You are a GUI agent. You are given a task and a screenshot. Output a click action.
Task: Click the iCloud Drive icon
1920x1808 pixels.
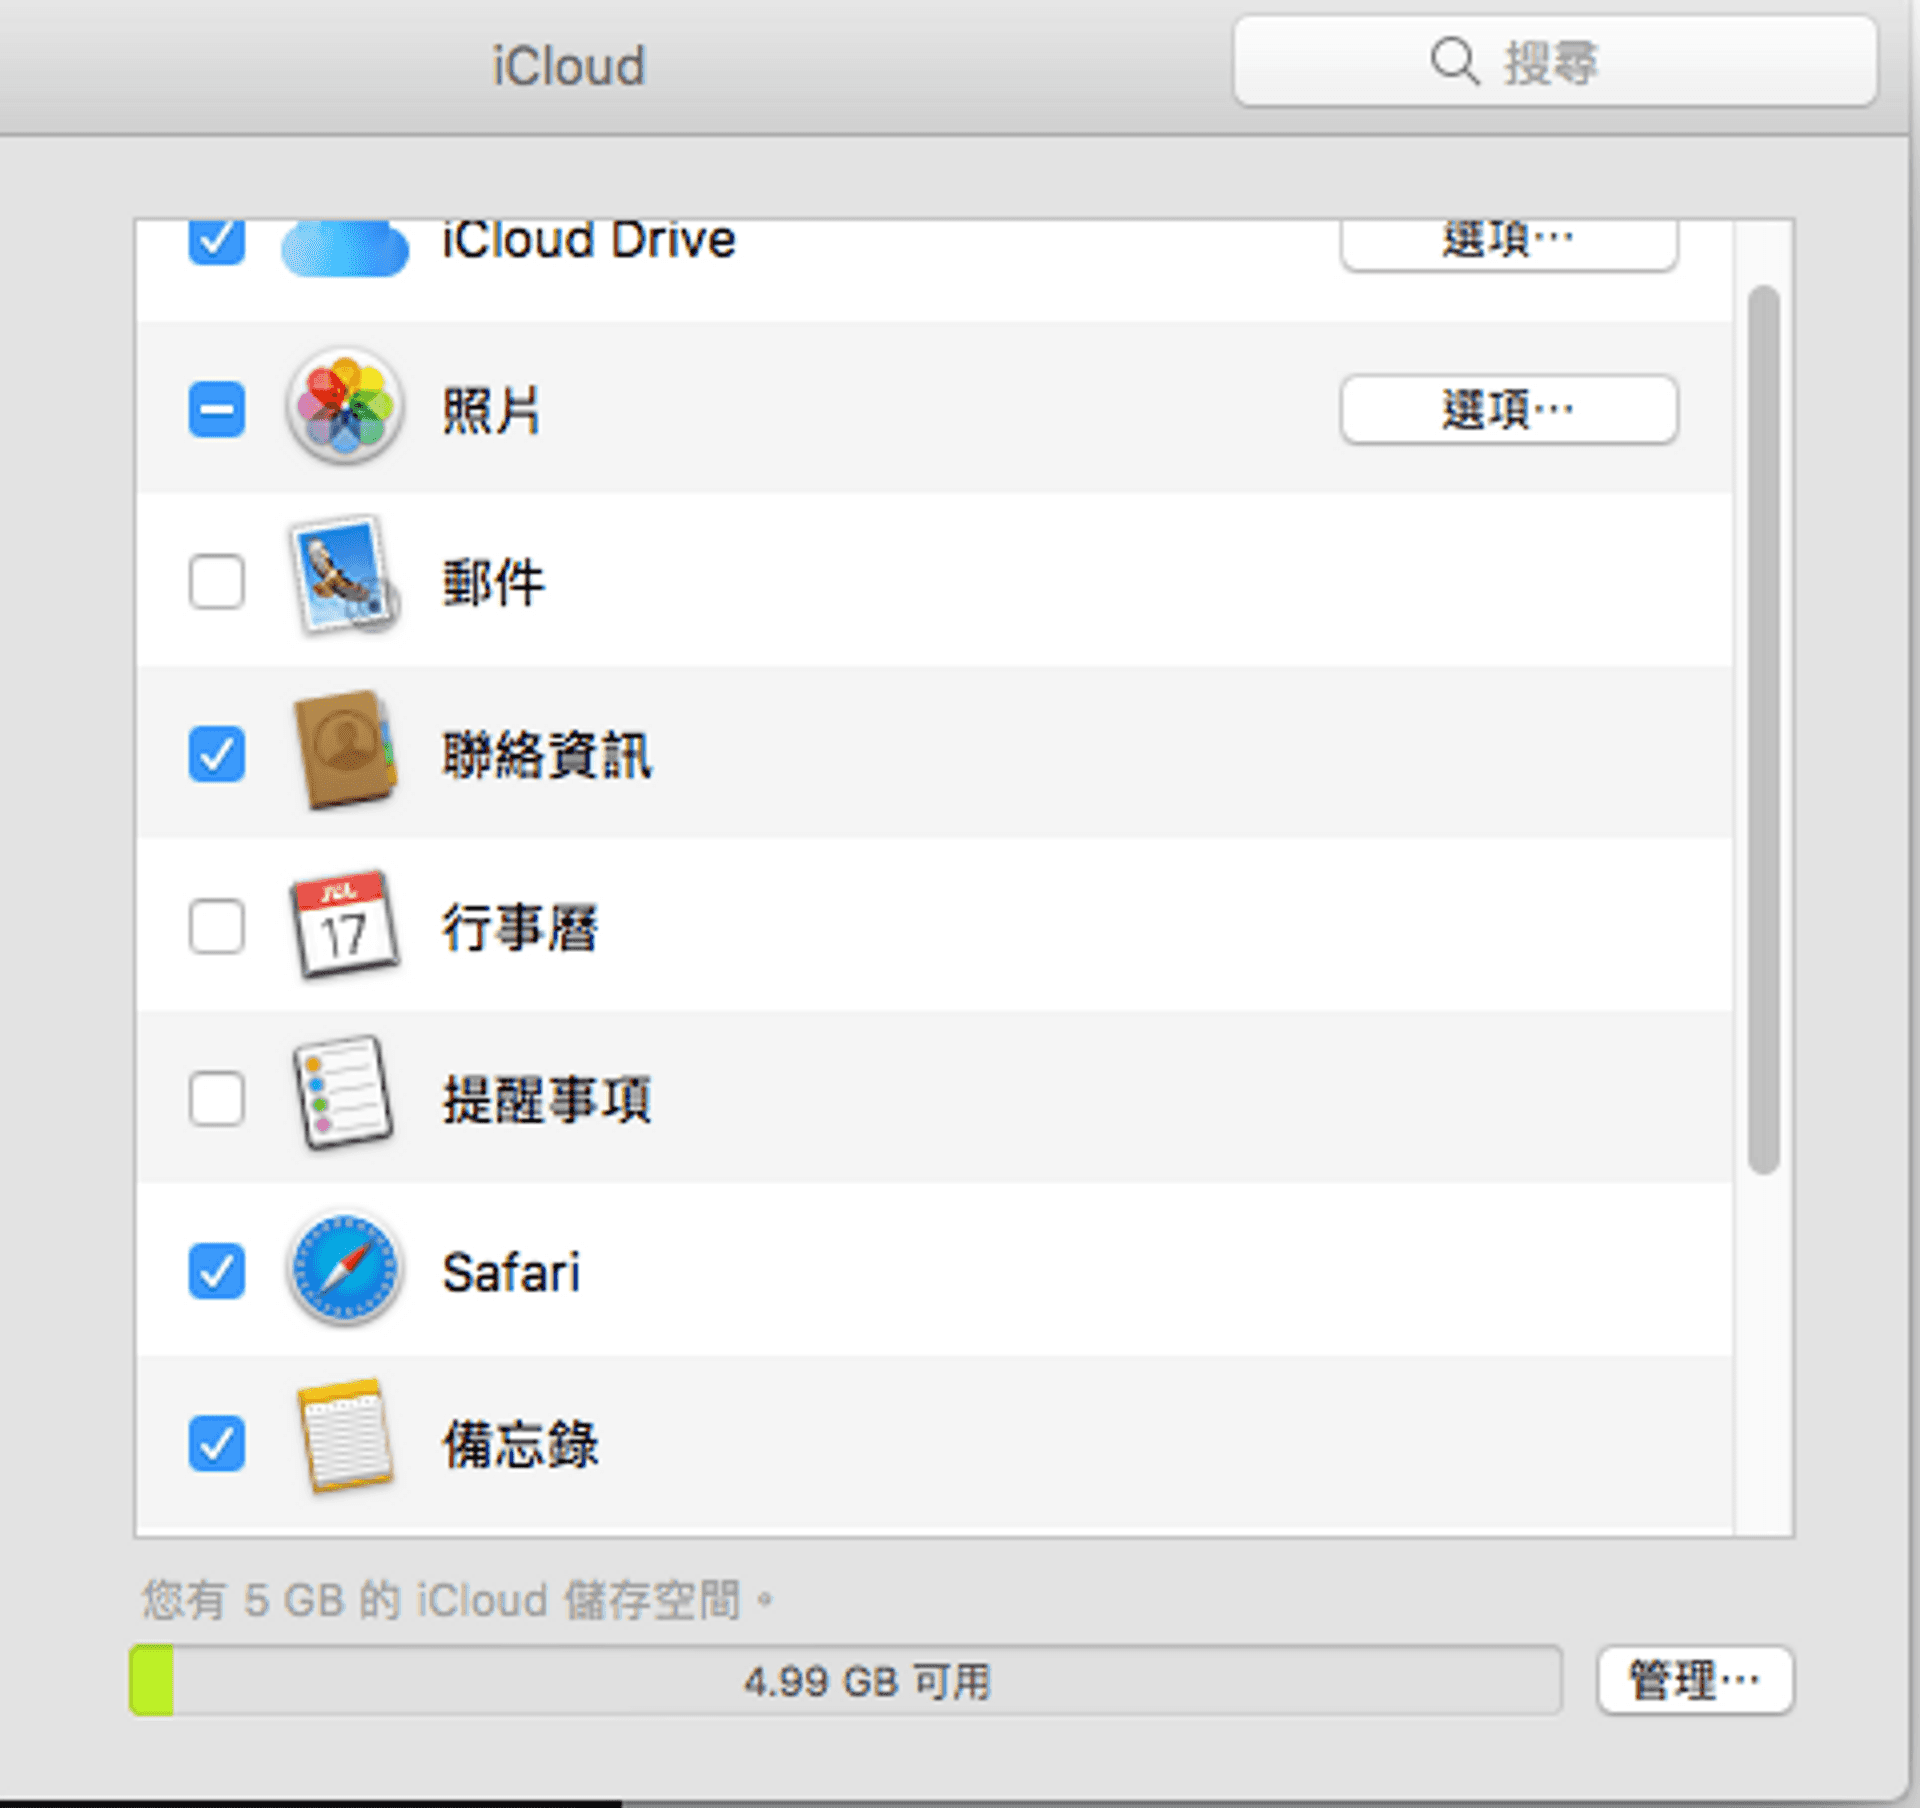[x=343, y=250]
